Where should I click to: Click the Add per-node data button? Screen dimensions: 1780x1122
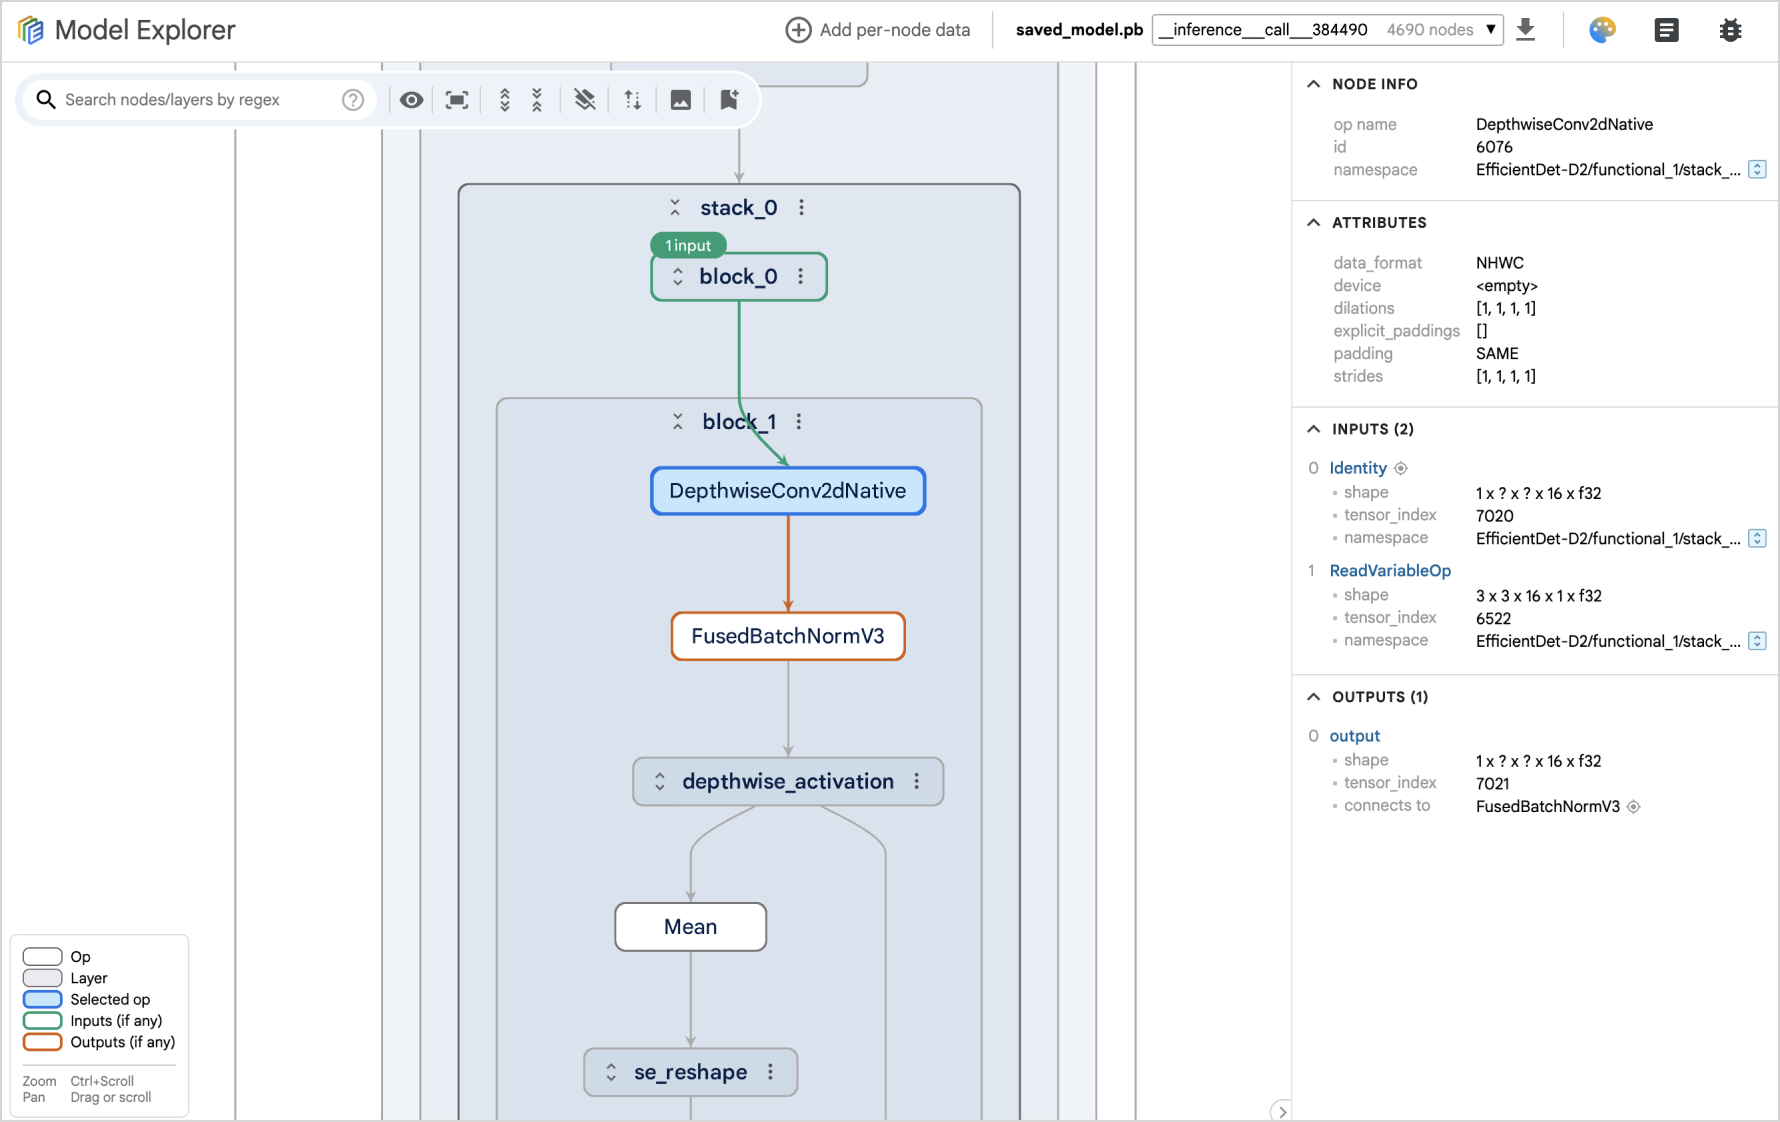878,29
